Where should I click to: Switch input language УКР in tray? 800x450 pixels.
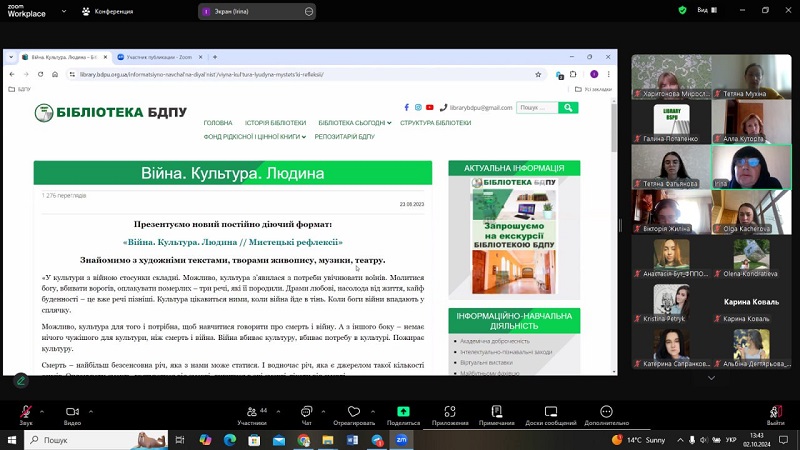[x=731, y=440]
